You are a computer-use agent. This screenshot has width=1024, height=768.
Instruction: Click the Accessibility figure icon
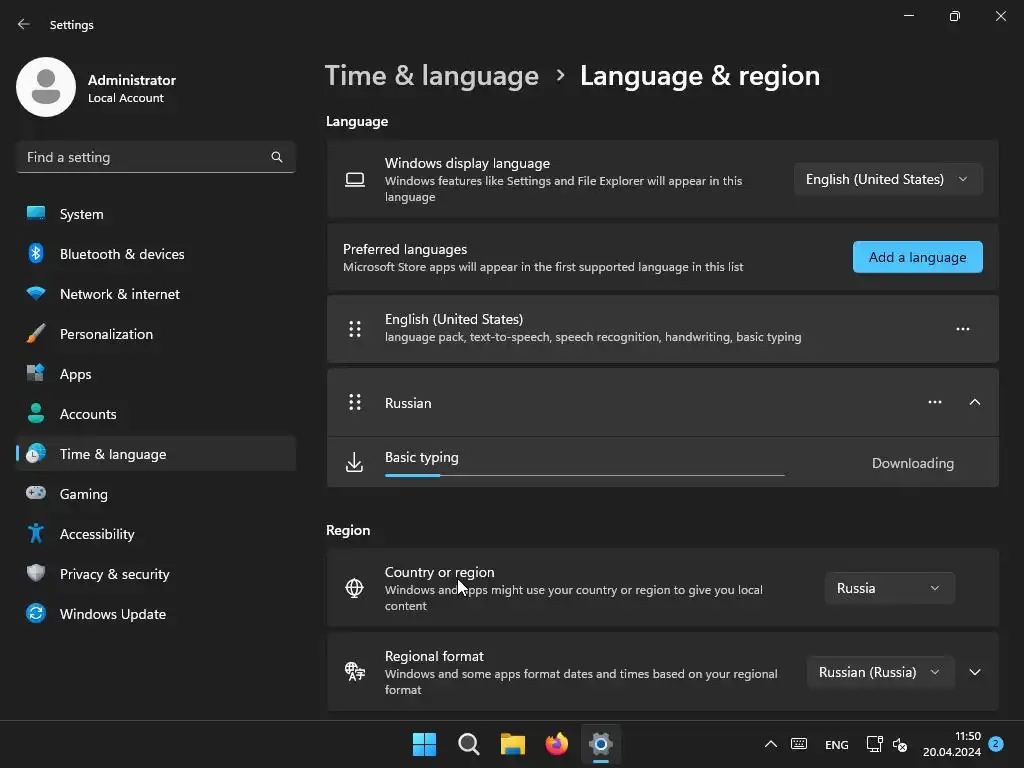pyautogui.click(x=36, y=534)
